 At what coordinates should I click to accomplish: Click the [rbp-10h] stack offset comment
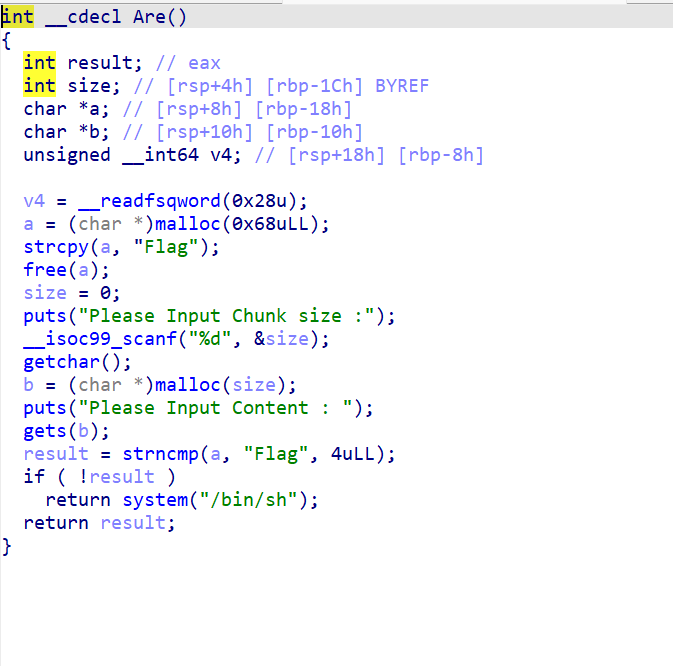(x=315, y=132)
